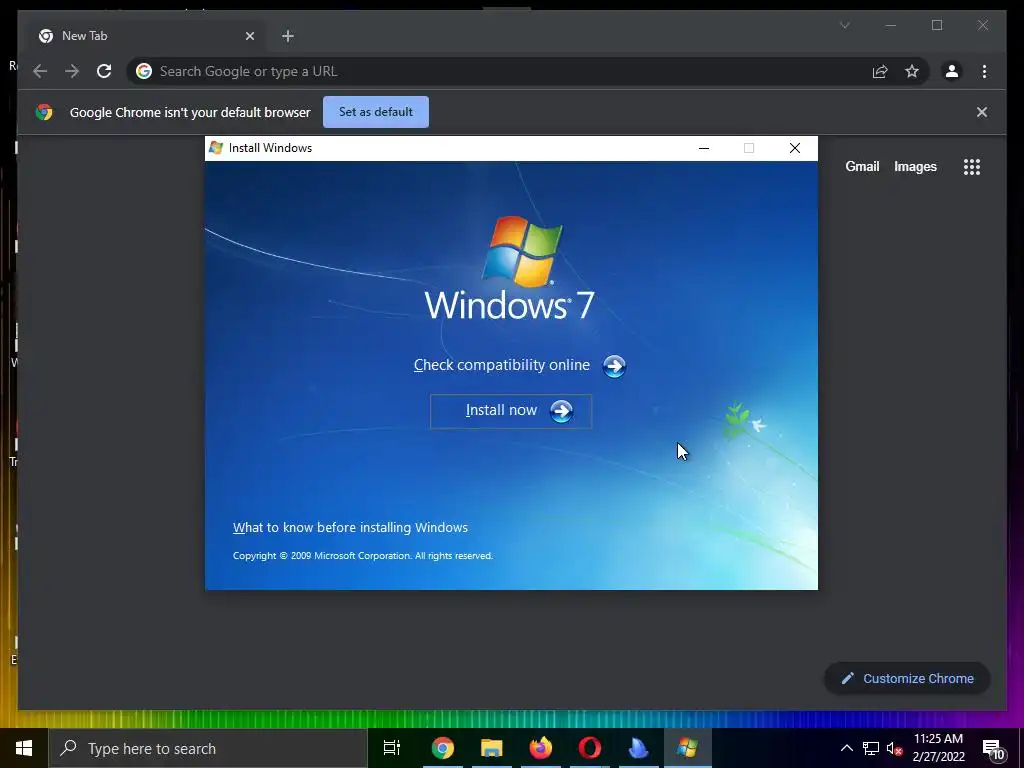The width and height of the screenshot is (1024, 768).
Task: Select the Install Windows taskbar icon
Action: [687, 748]
